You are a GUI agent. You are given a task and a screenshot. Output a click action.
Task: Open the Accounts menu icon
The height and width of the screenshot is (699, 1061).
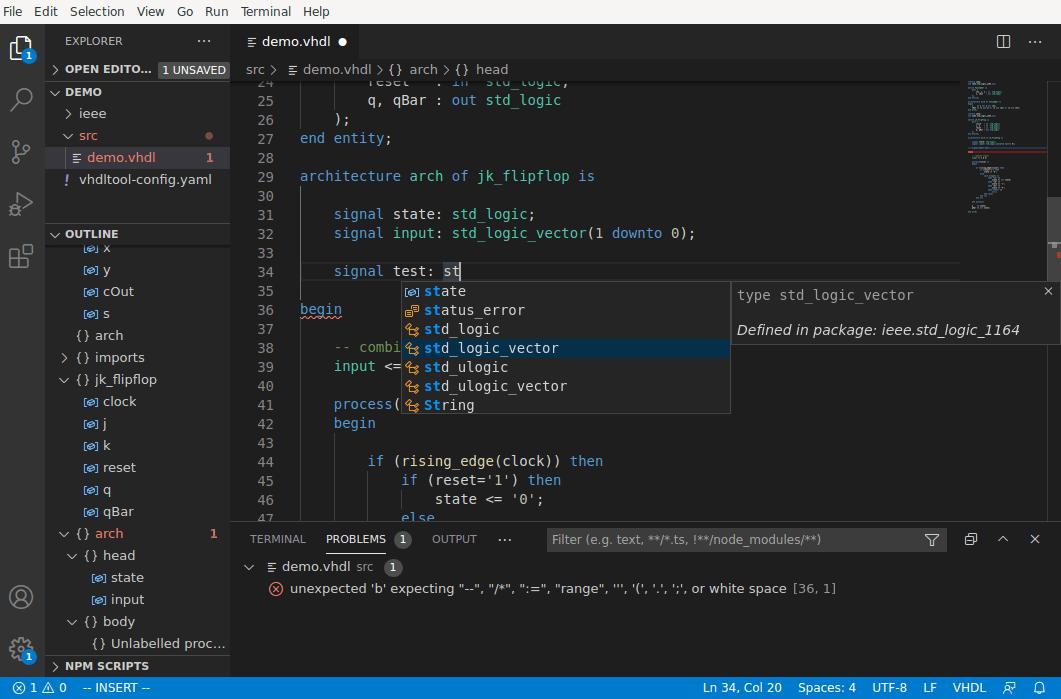[21, 597]
